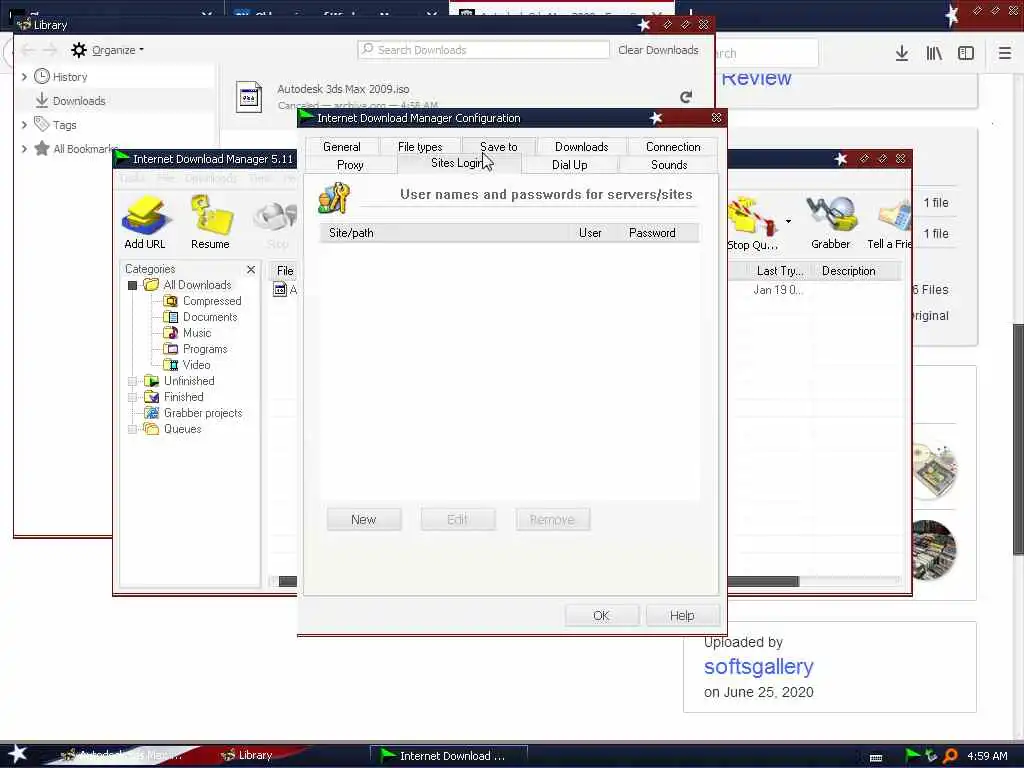Click Clear Downloads in Library
The width and height of the screenshot is (1024, 768).
pyautogui.click(x=658, y=50)
